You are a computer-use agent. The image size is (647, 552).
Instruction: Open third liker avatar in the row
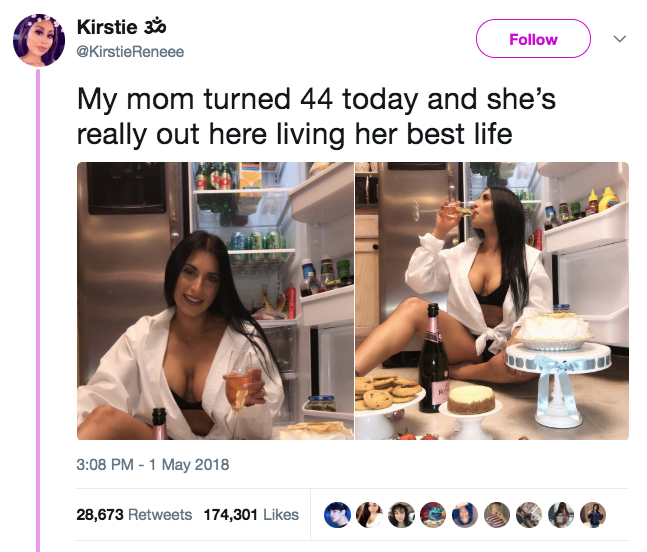click(x=401, y=515)
